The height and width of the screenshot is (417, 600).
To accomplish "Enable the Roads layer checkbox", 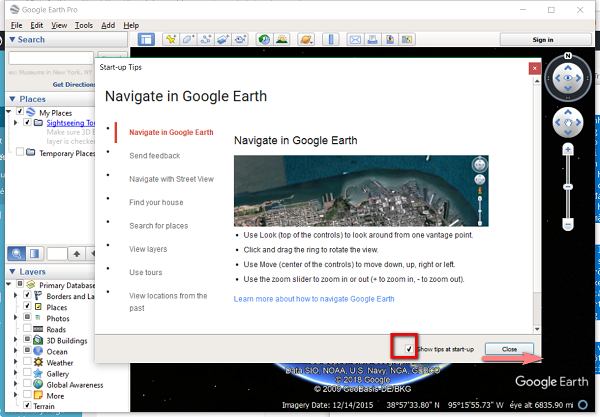I will click(27, 328).
